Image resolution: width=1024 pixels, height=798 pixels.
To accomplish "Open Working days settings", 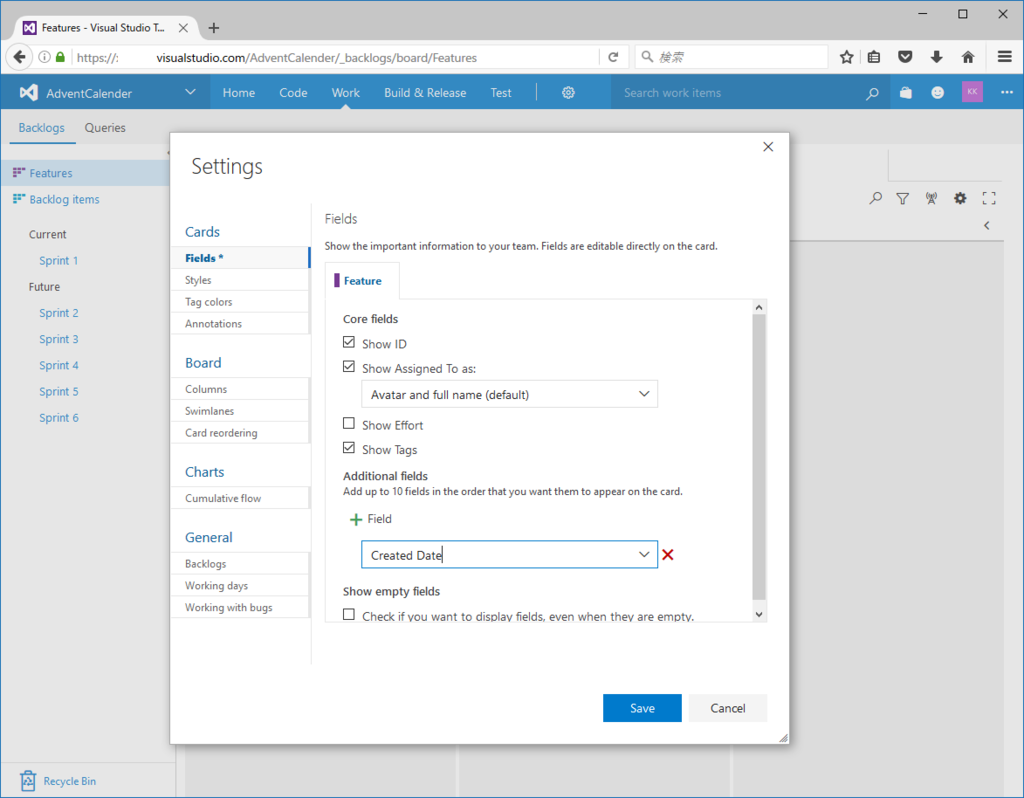I will click(240, 586).
